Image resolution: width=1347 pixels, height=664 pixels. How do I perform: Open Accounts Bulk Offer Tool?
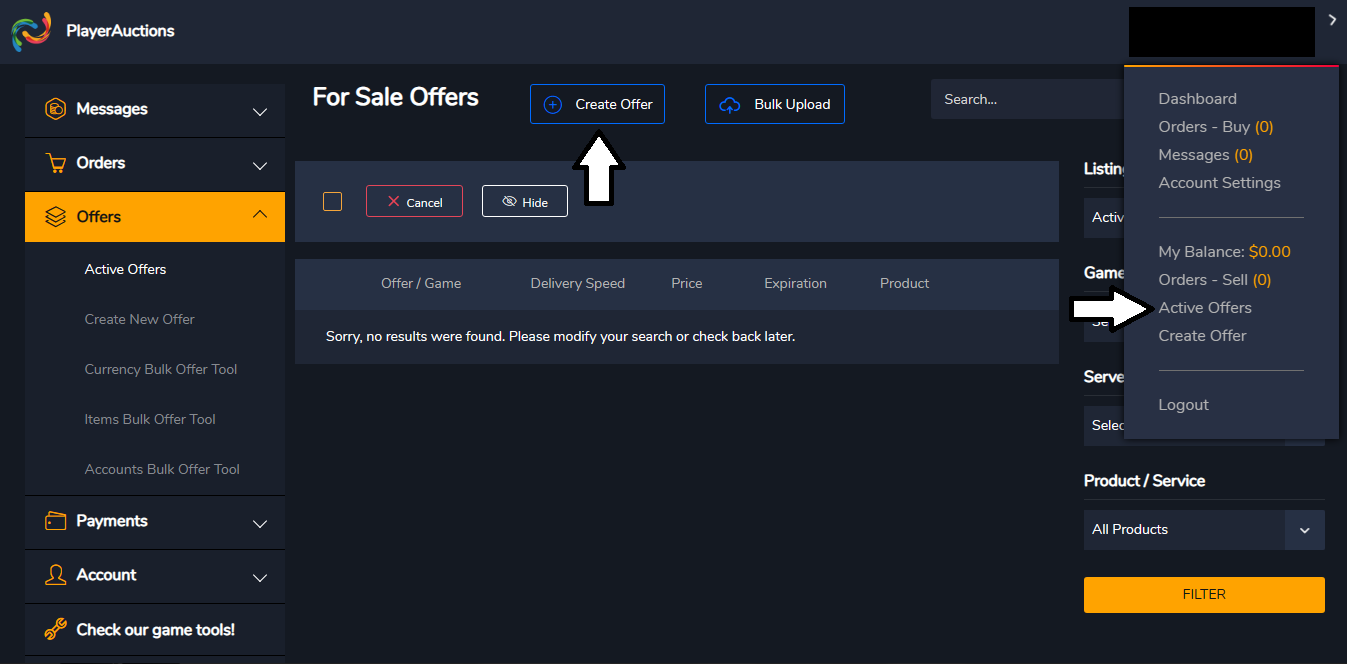[162, 469]
